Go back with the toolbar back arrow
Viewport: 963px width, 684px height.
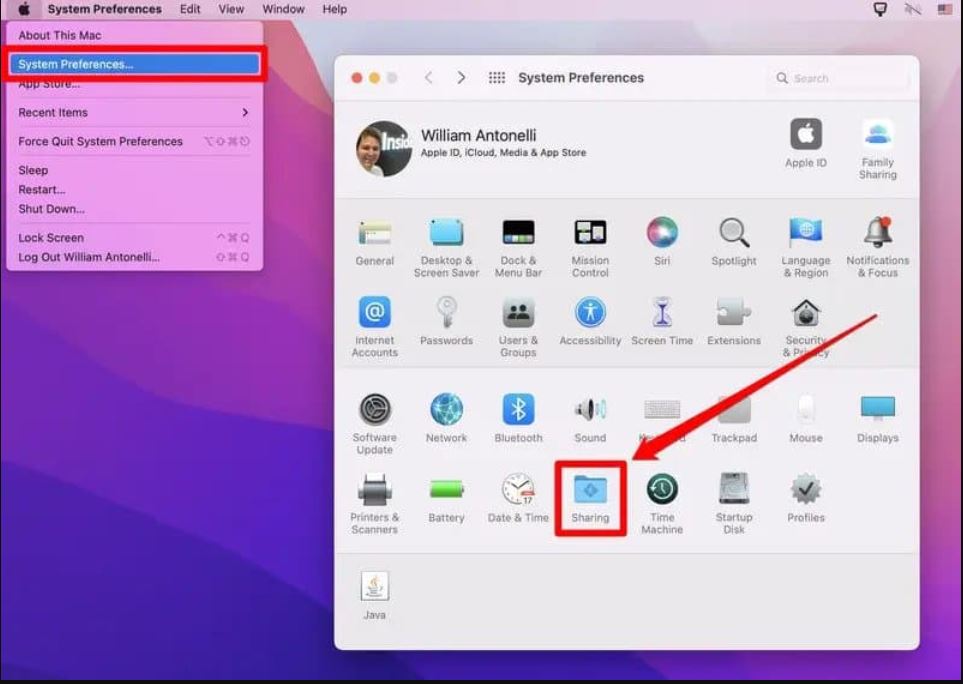(x=429, y=77)
